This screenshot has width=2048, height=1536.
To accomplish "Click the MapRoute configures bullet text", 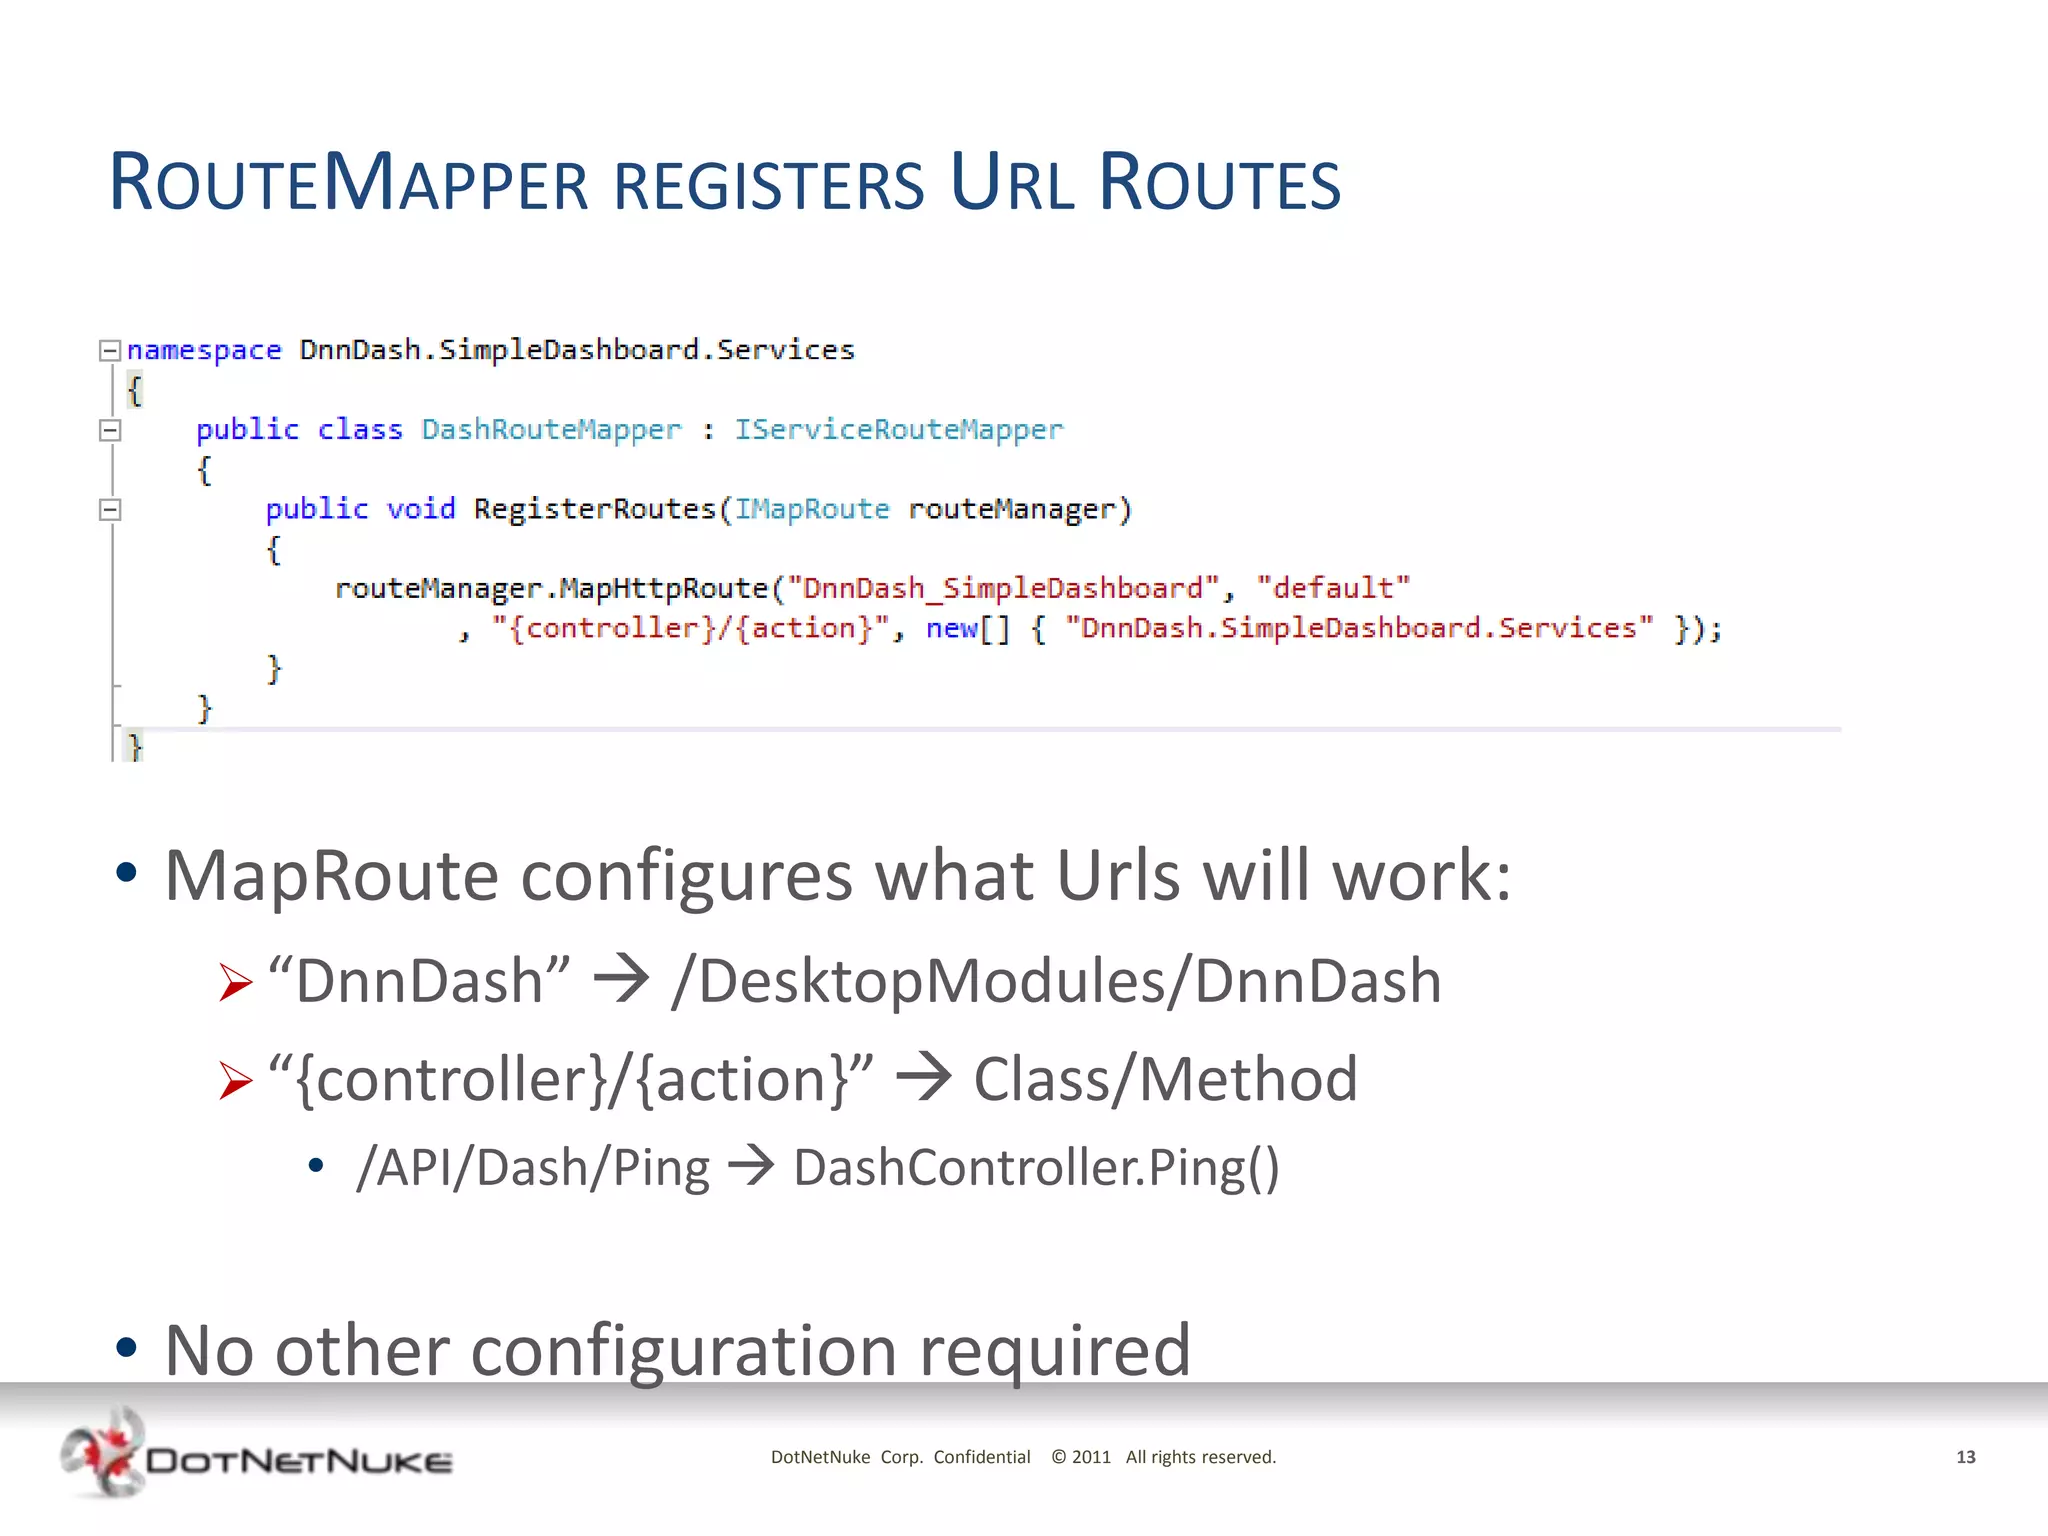I will point(836,876).
